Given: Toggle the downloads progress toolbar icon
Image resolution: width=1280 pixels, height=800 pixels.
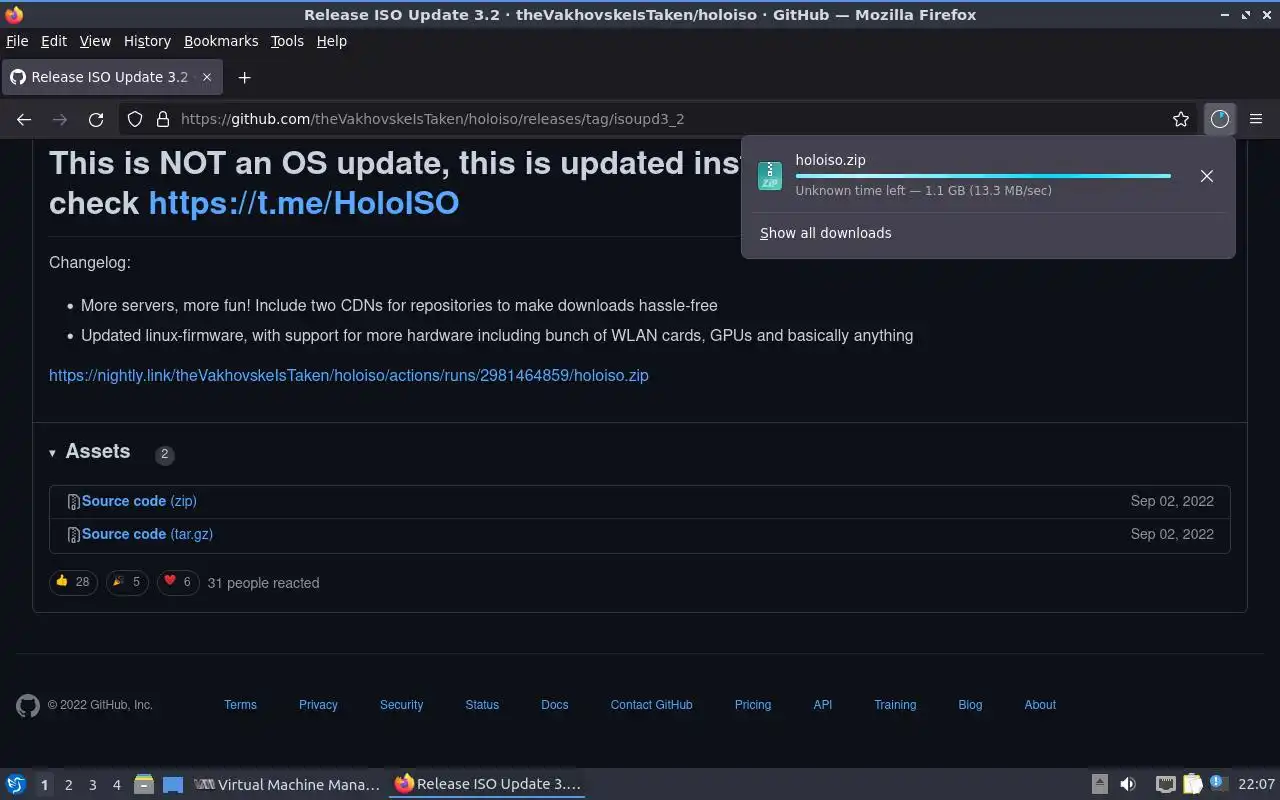Looking at the screenshot, I should [x=1219, y=119].
